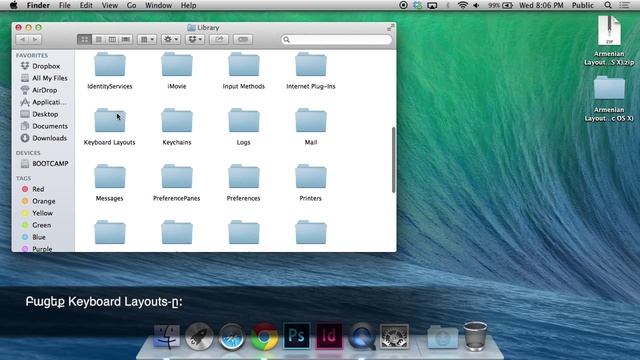Open Spotlight search in menu bar
This screenshot has height=360, width=640.
608,5
